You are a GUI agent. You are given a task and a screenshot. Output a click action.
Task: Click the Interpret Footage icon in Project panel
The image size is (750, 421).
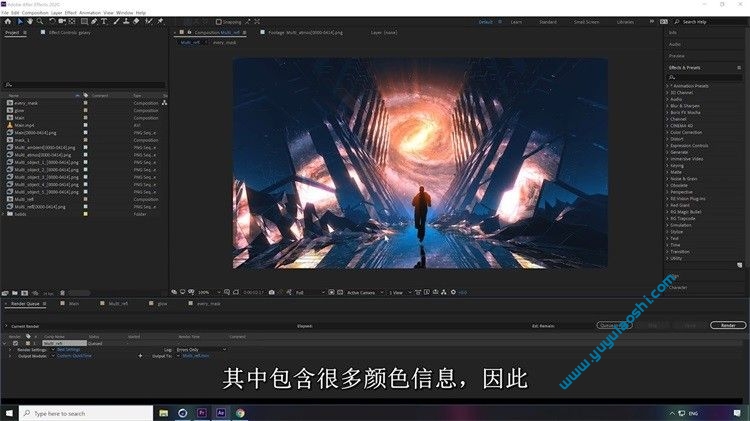5,293
